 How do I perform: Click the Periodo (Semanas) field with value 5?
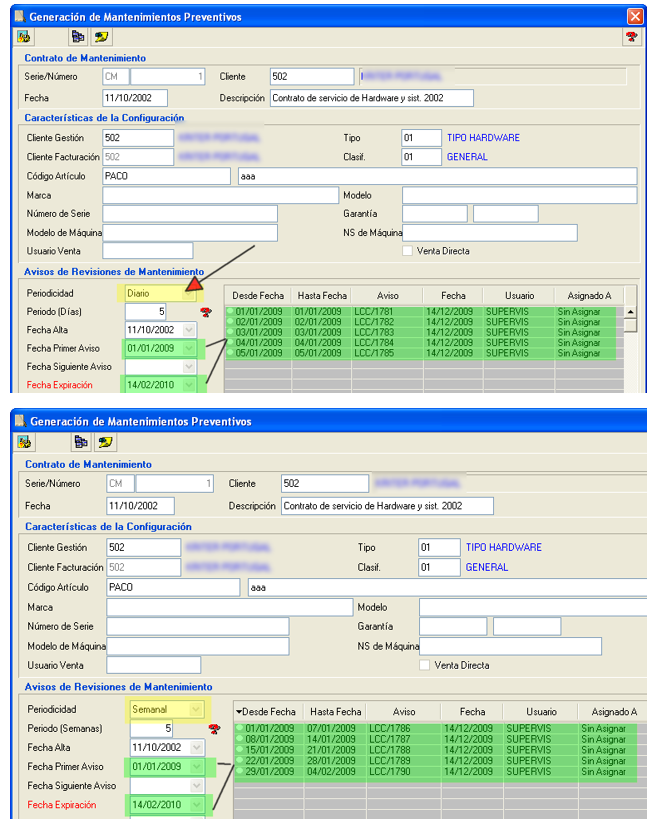tap(152, 729)
